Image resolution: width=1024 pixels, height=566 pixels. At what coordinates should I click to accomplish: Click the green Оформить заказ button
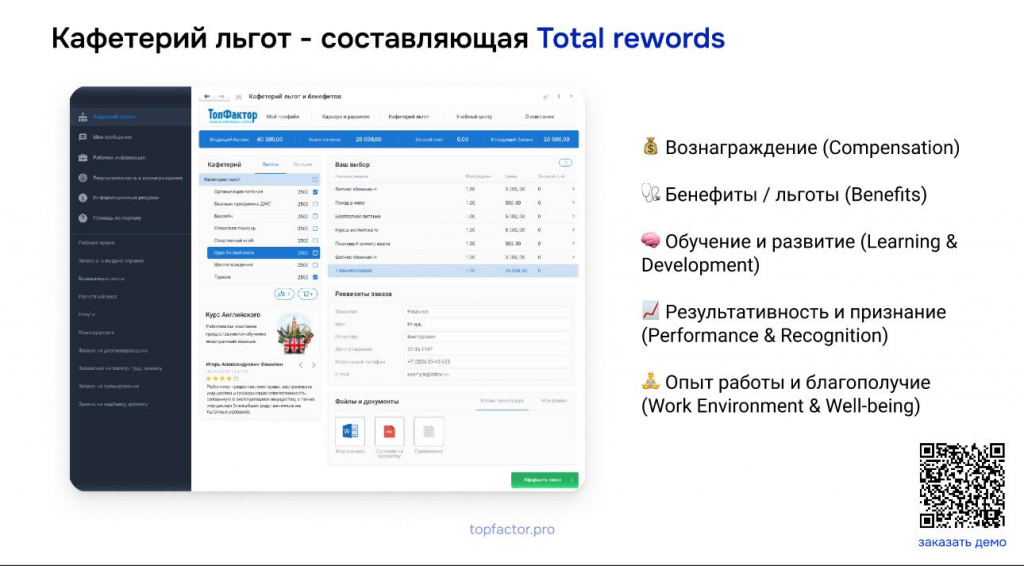(x=545, y=480)
